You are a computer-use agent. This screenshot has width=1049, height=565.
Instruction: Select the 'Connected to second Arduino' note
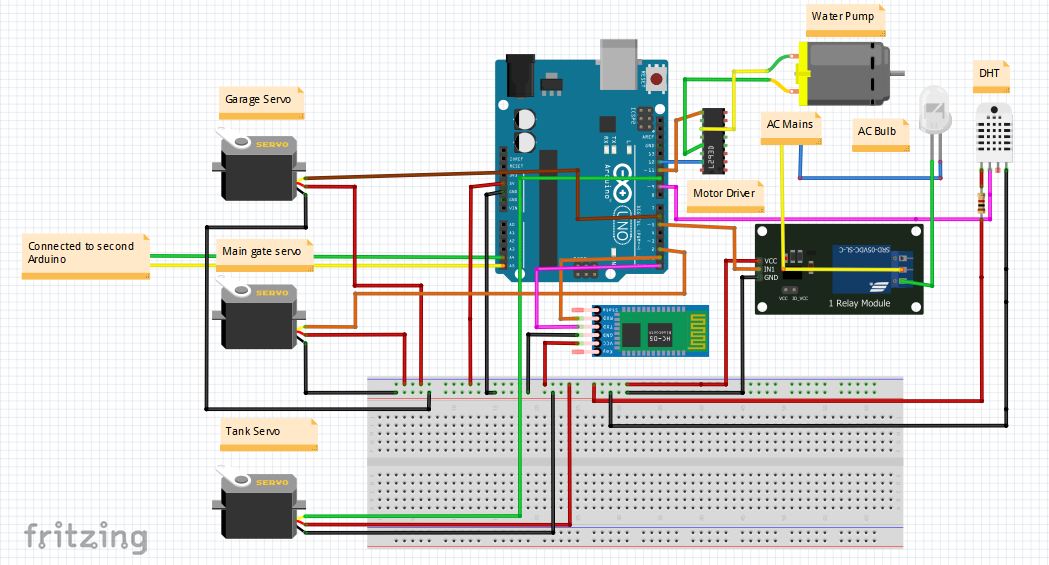click(86, 256)
